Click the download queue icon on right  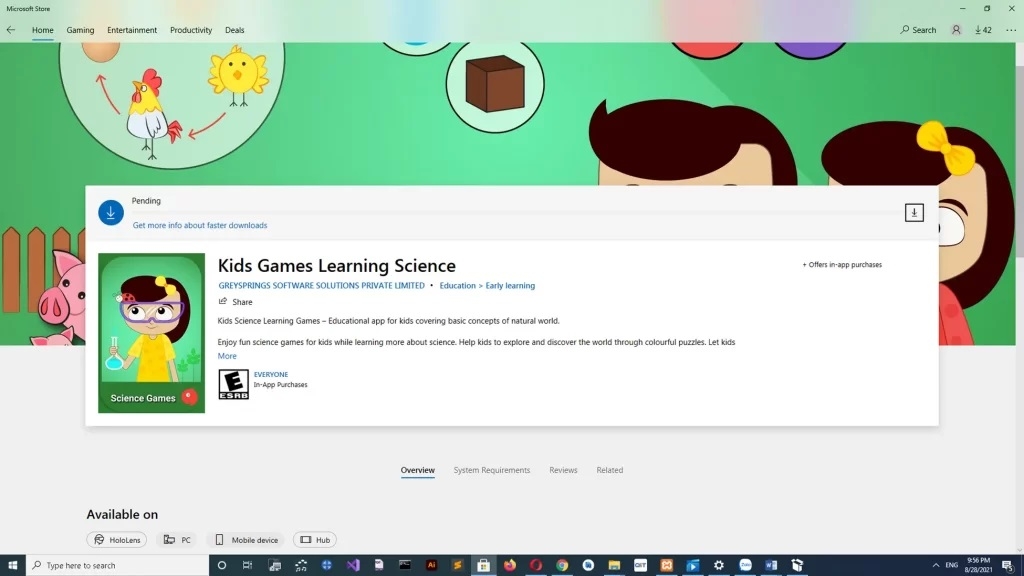(x=914, y=212)
